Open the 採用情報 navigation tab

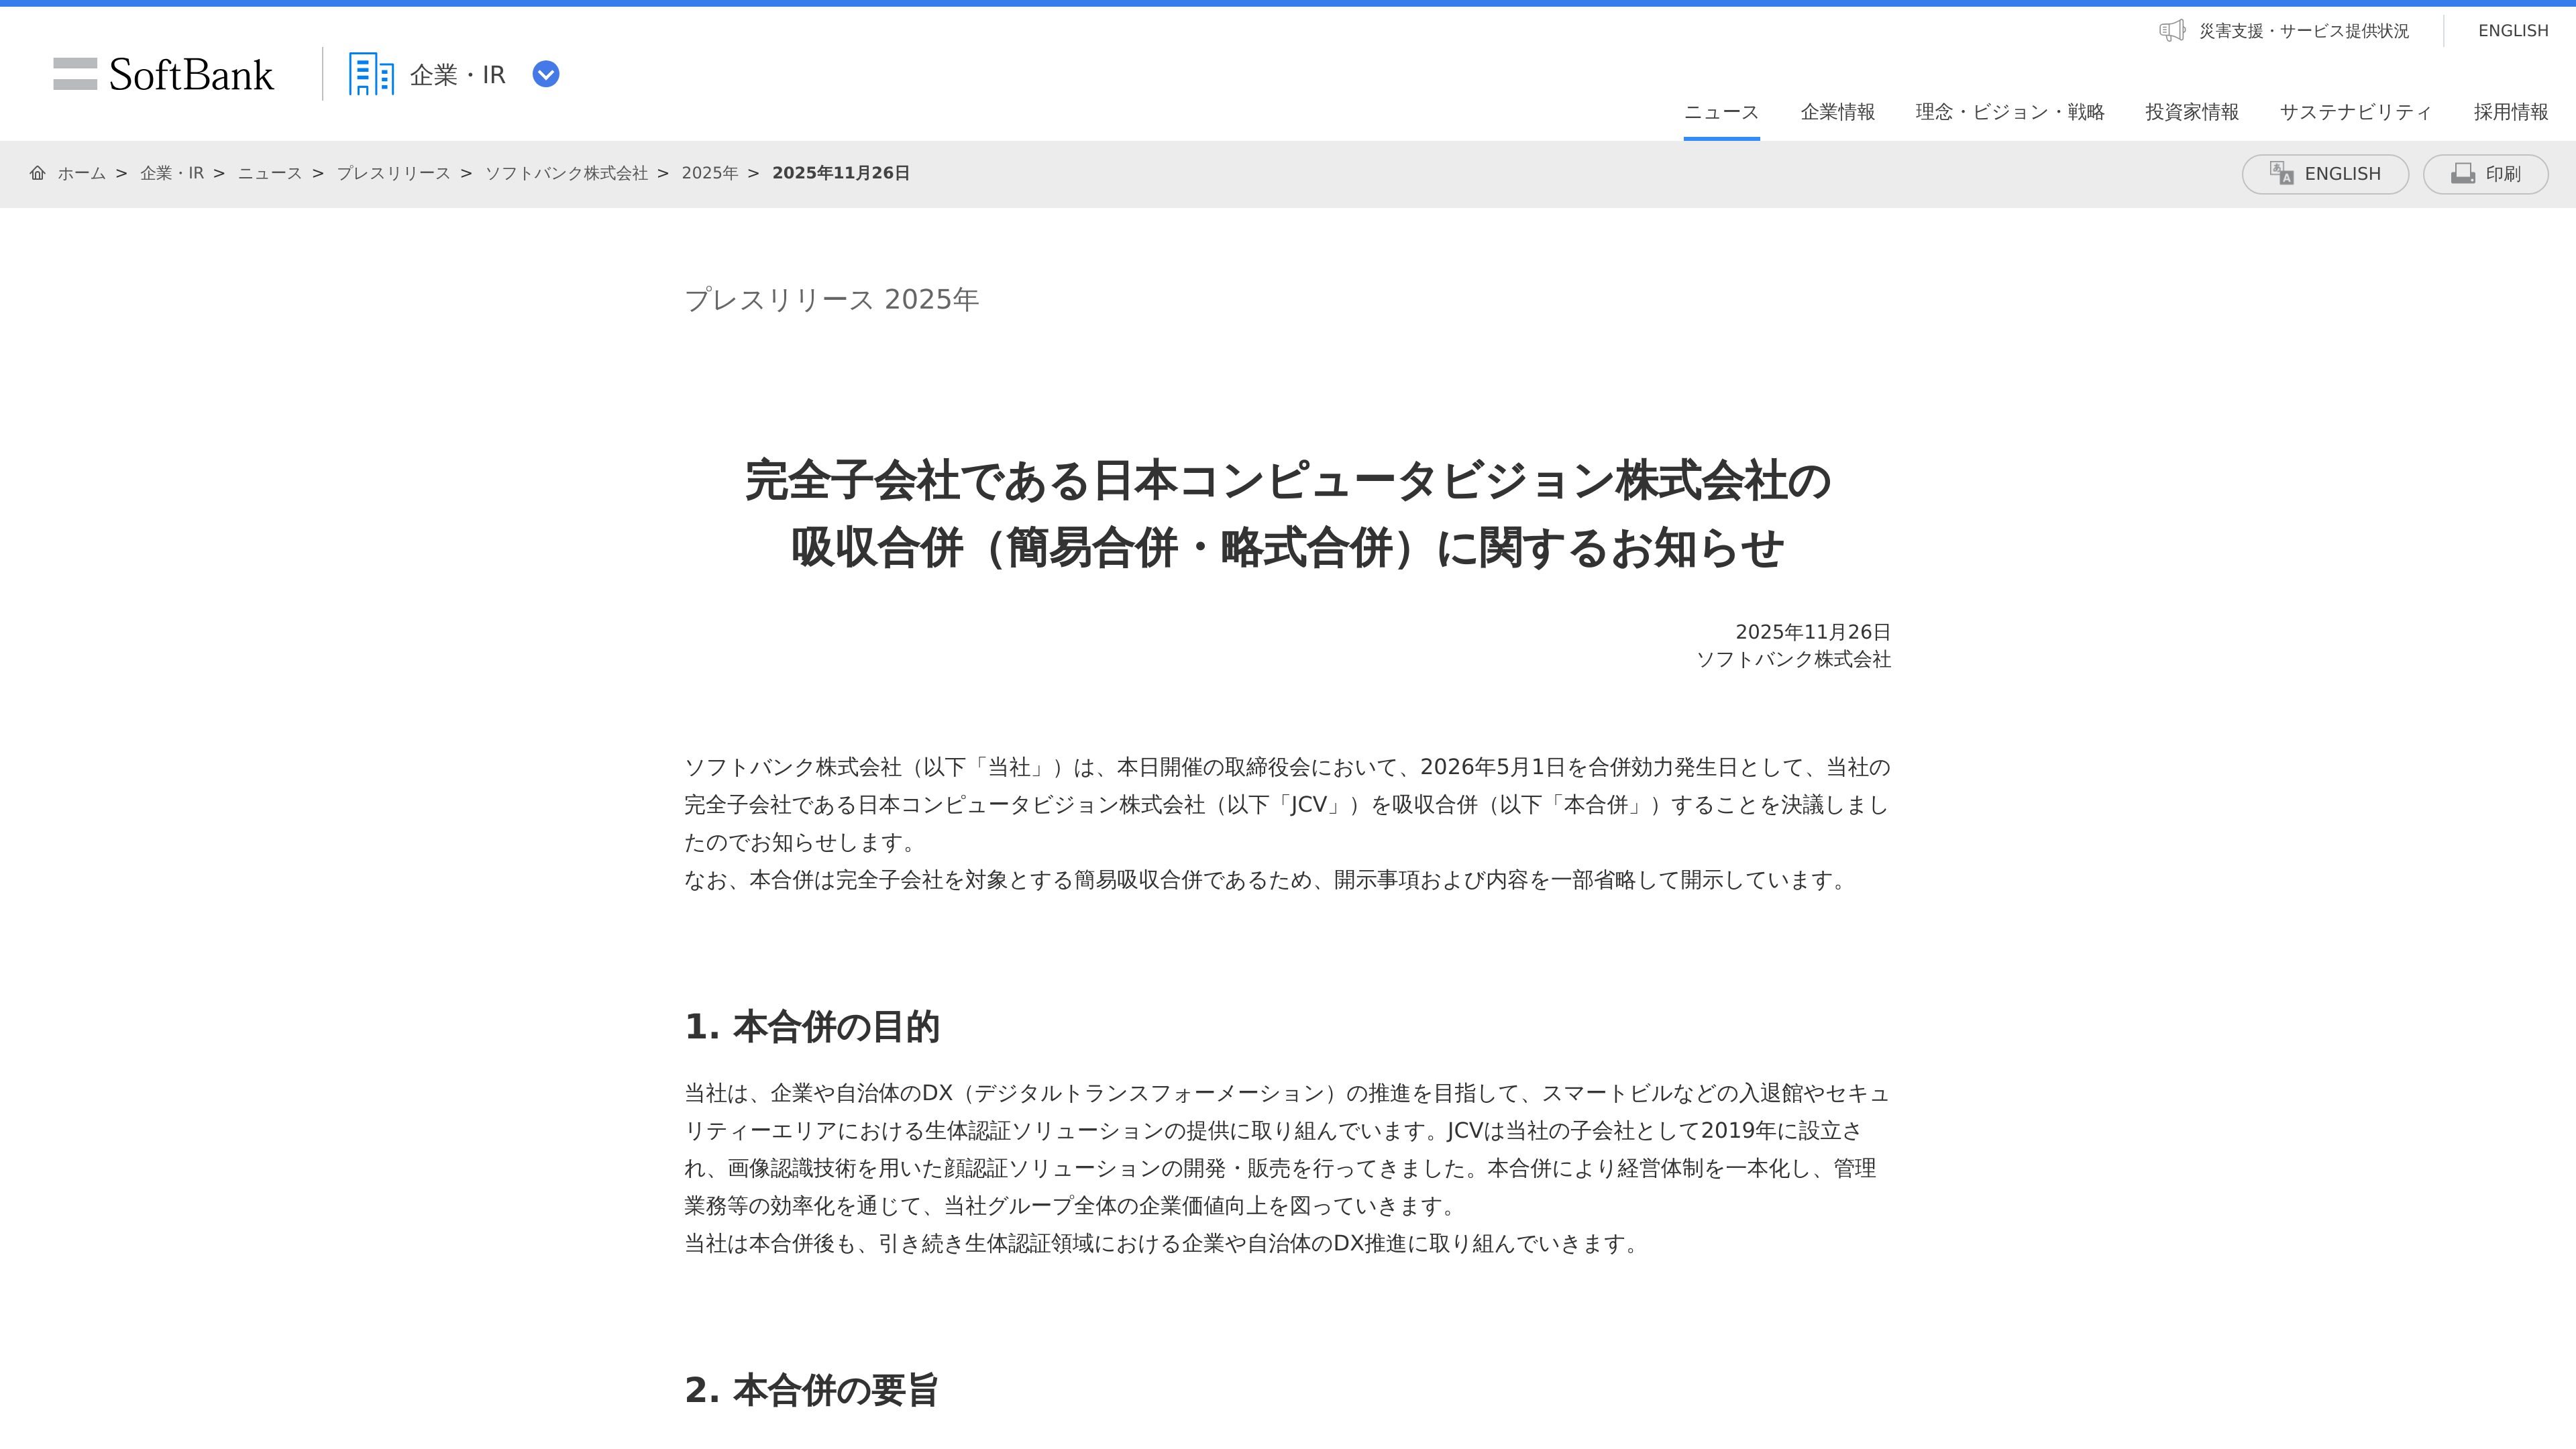pyautogui.click(x=2511, y=112)
